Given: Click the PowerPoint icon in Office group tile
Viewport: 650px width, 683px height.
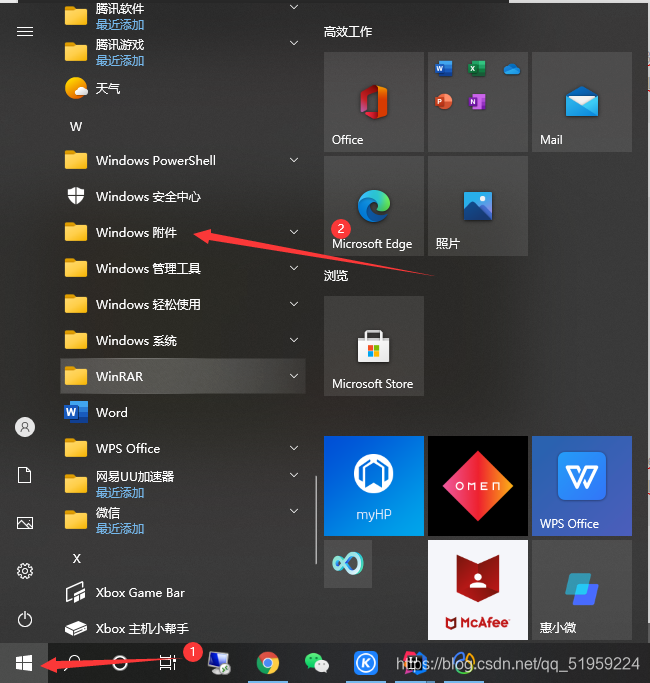Looking at the screenshot, I should click(x=443, y=101).
